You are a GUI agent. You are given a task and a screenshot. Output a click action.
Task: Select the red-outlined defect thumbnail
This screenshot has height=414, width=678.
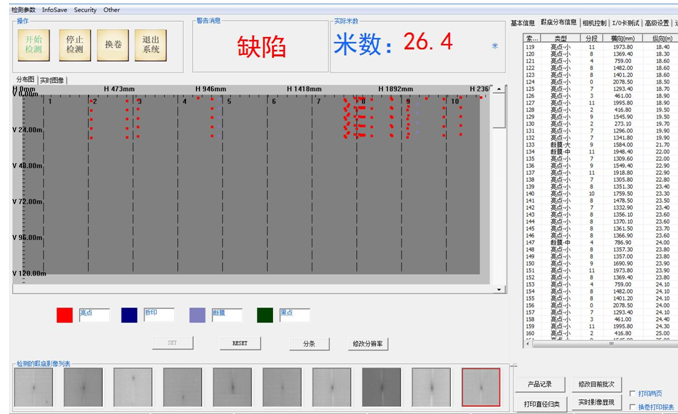tap(480, 386)
